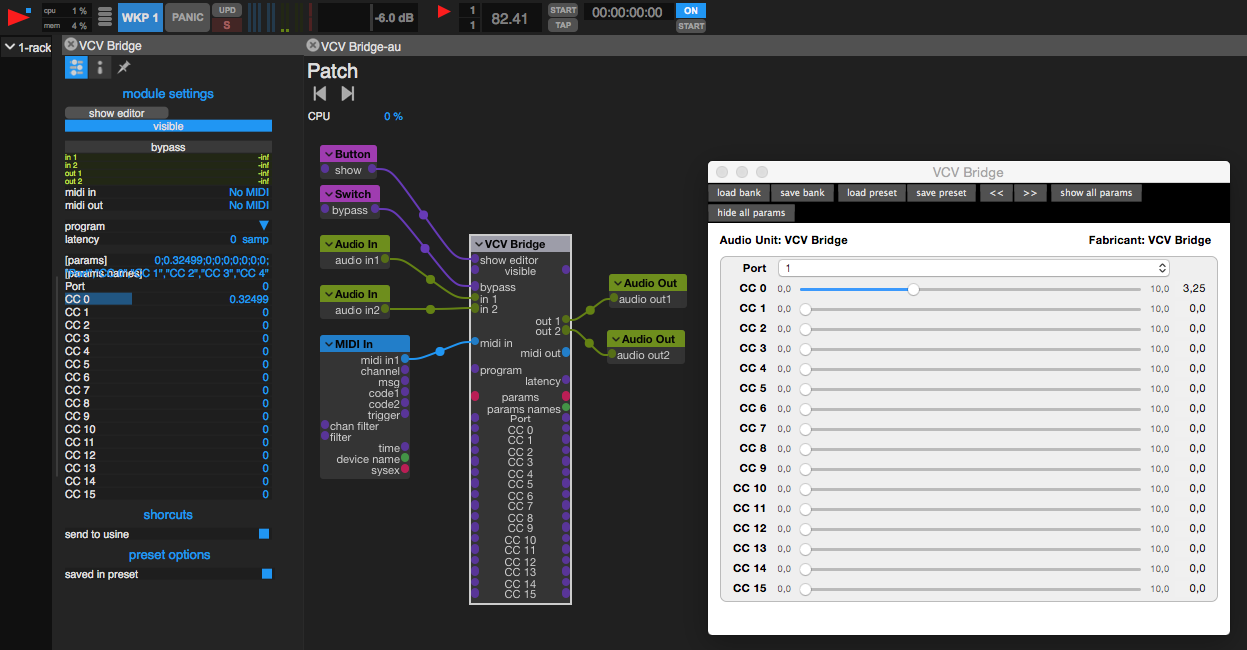Click the pin icon in VCV Bridge panel
The height and width of the screenshot is (650, 1247).
pyautogui.click(x=124, y=67)
